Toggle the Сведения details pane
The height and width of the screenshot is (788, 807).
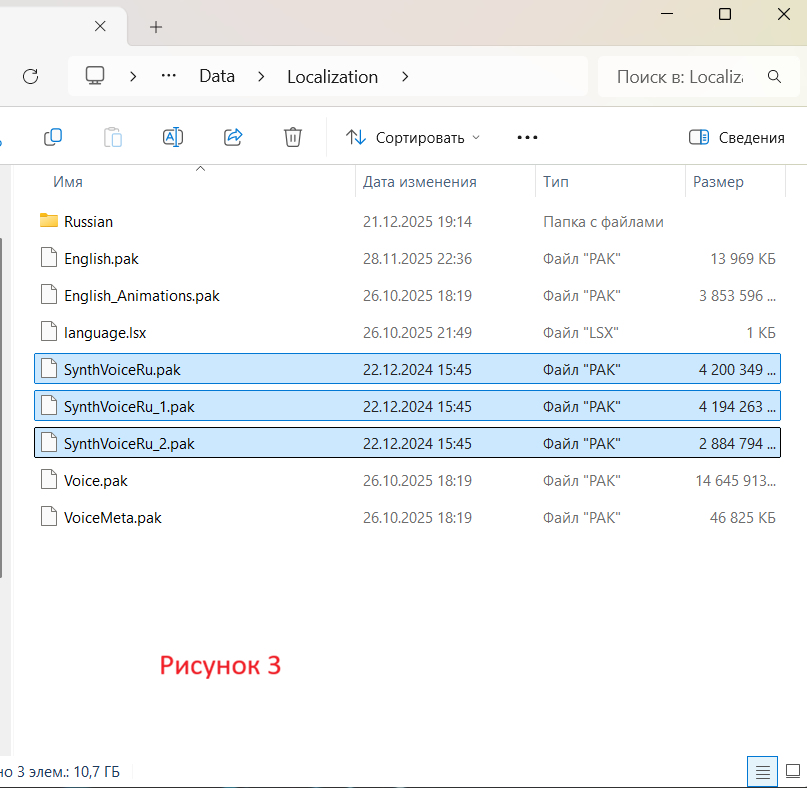pyautogui.click(x=737, y=137)
